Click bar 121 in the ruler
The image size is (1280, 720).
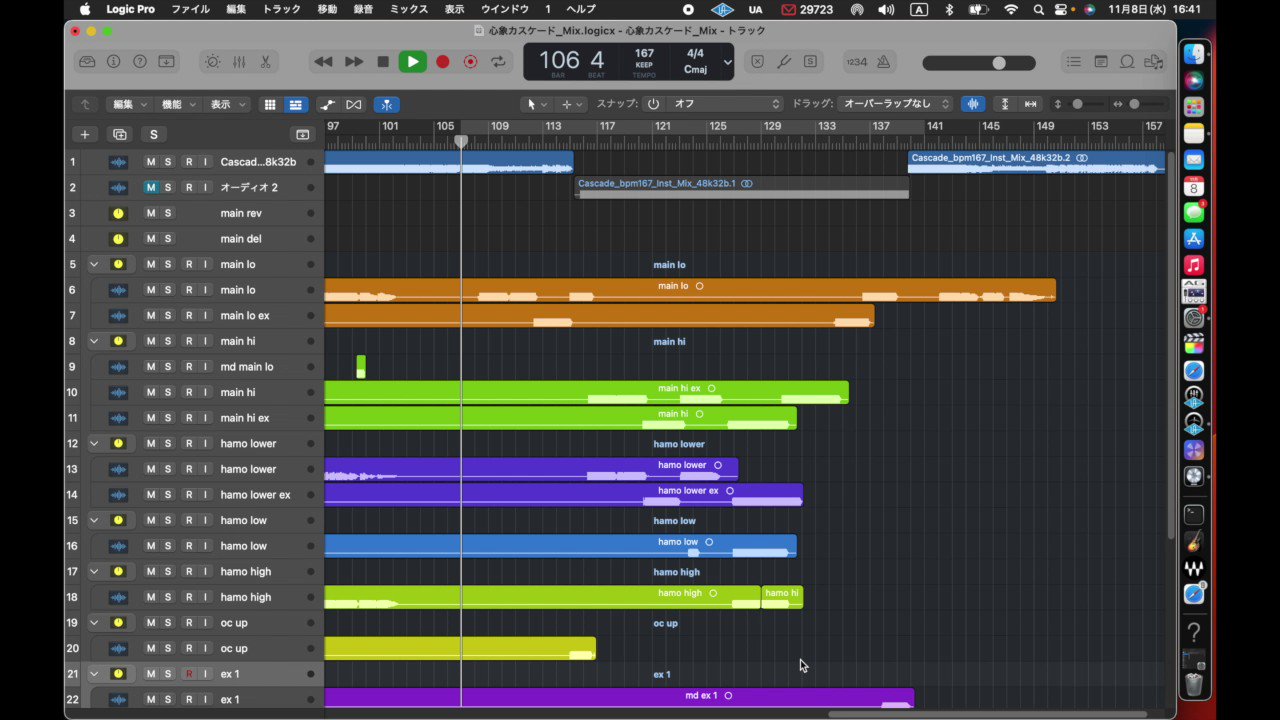(663, 127)
